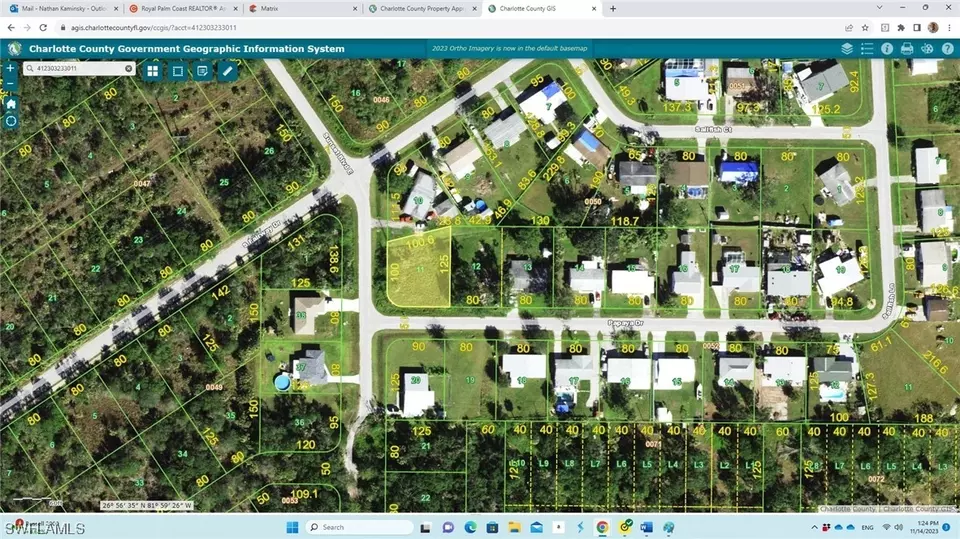Click the Windows taskbar Search box

click(359, 527)
